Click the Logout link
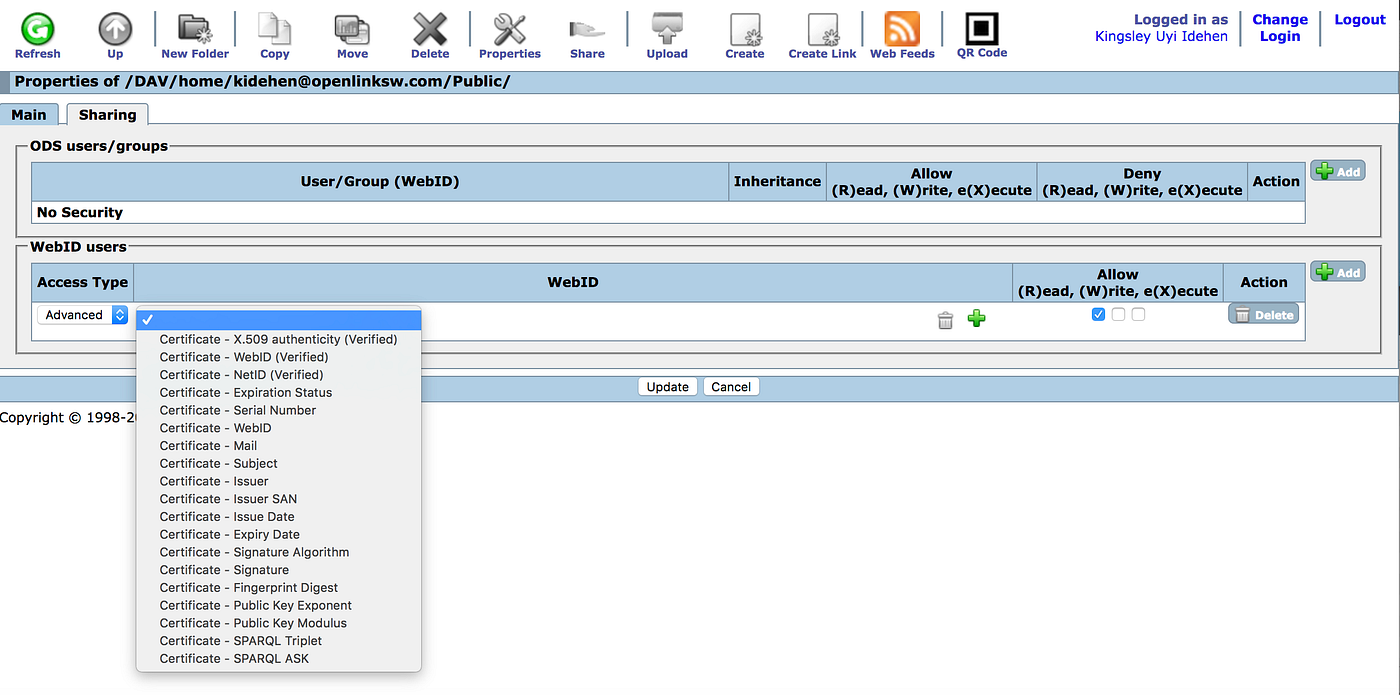The height and width of the screenshot is (695, 1400). tap(1359, 19)
